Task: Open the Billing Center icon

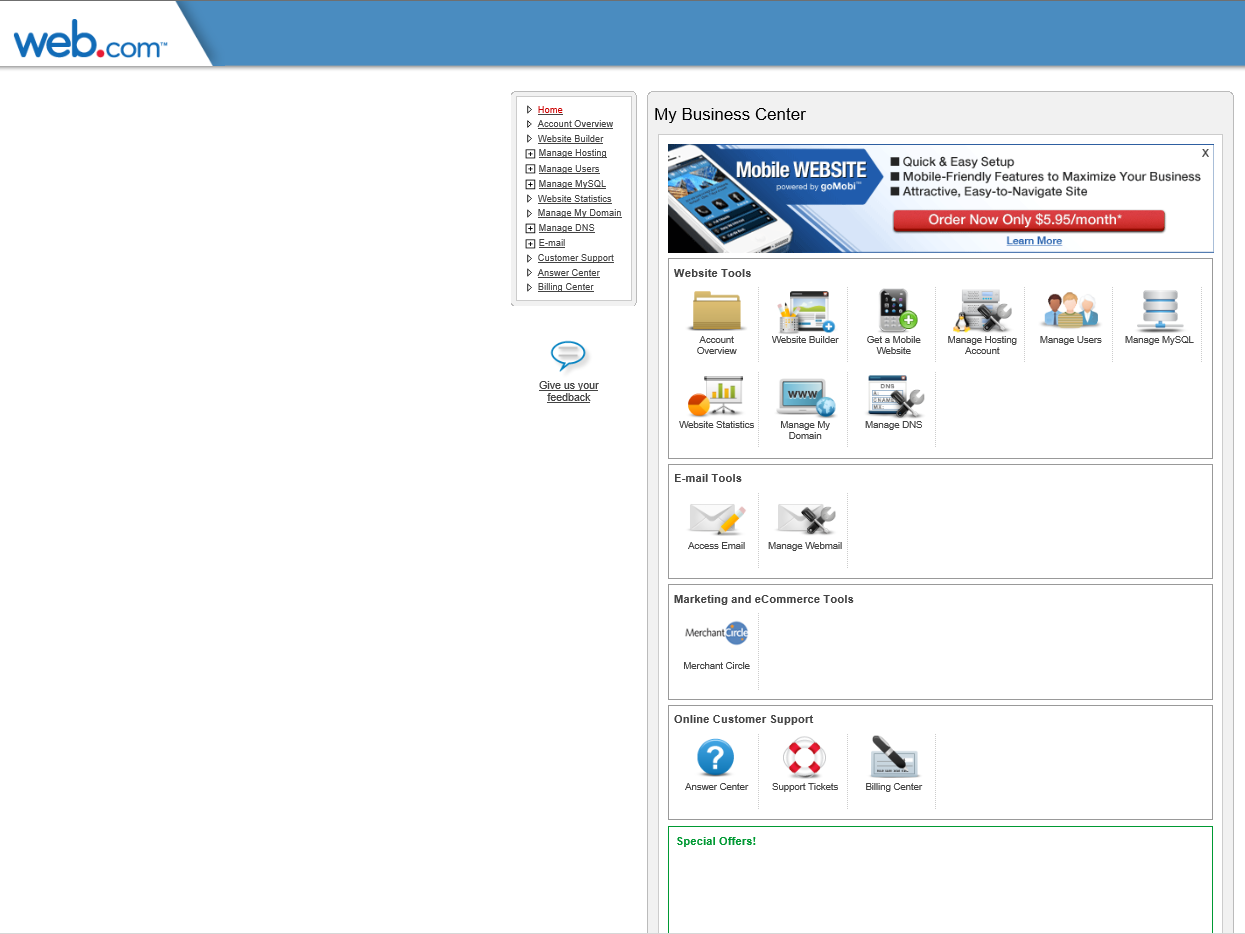Action: point(894,757)
